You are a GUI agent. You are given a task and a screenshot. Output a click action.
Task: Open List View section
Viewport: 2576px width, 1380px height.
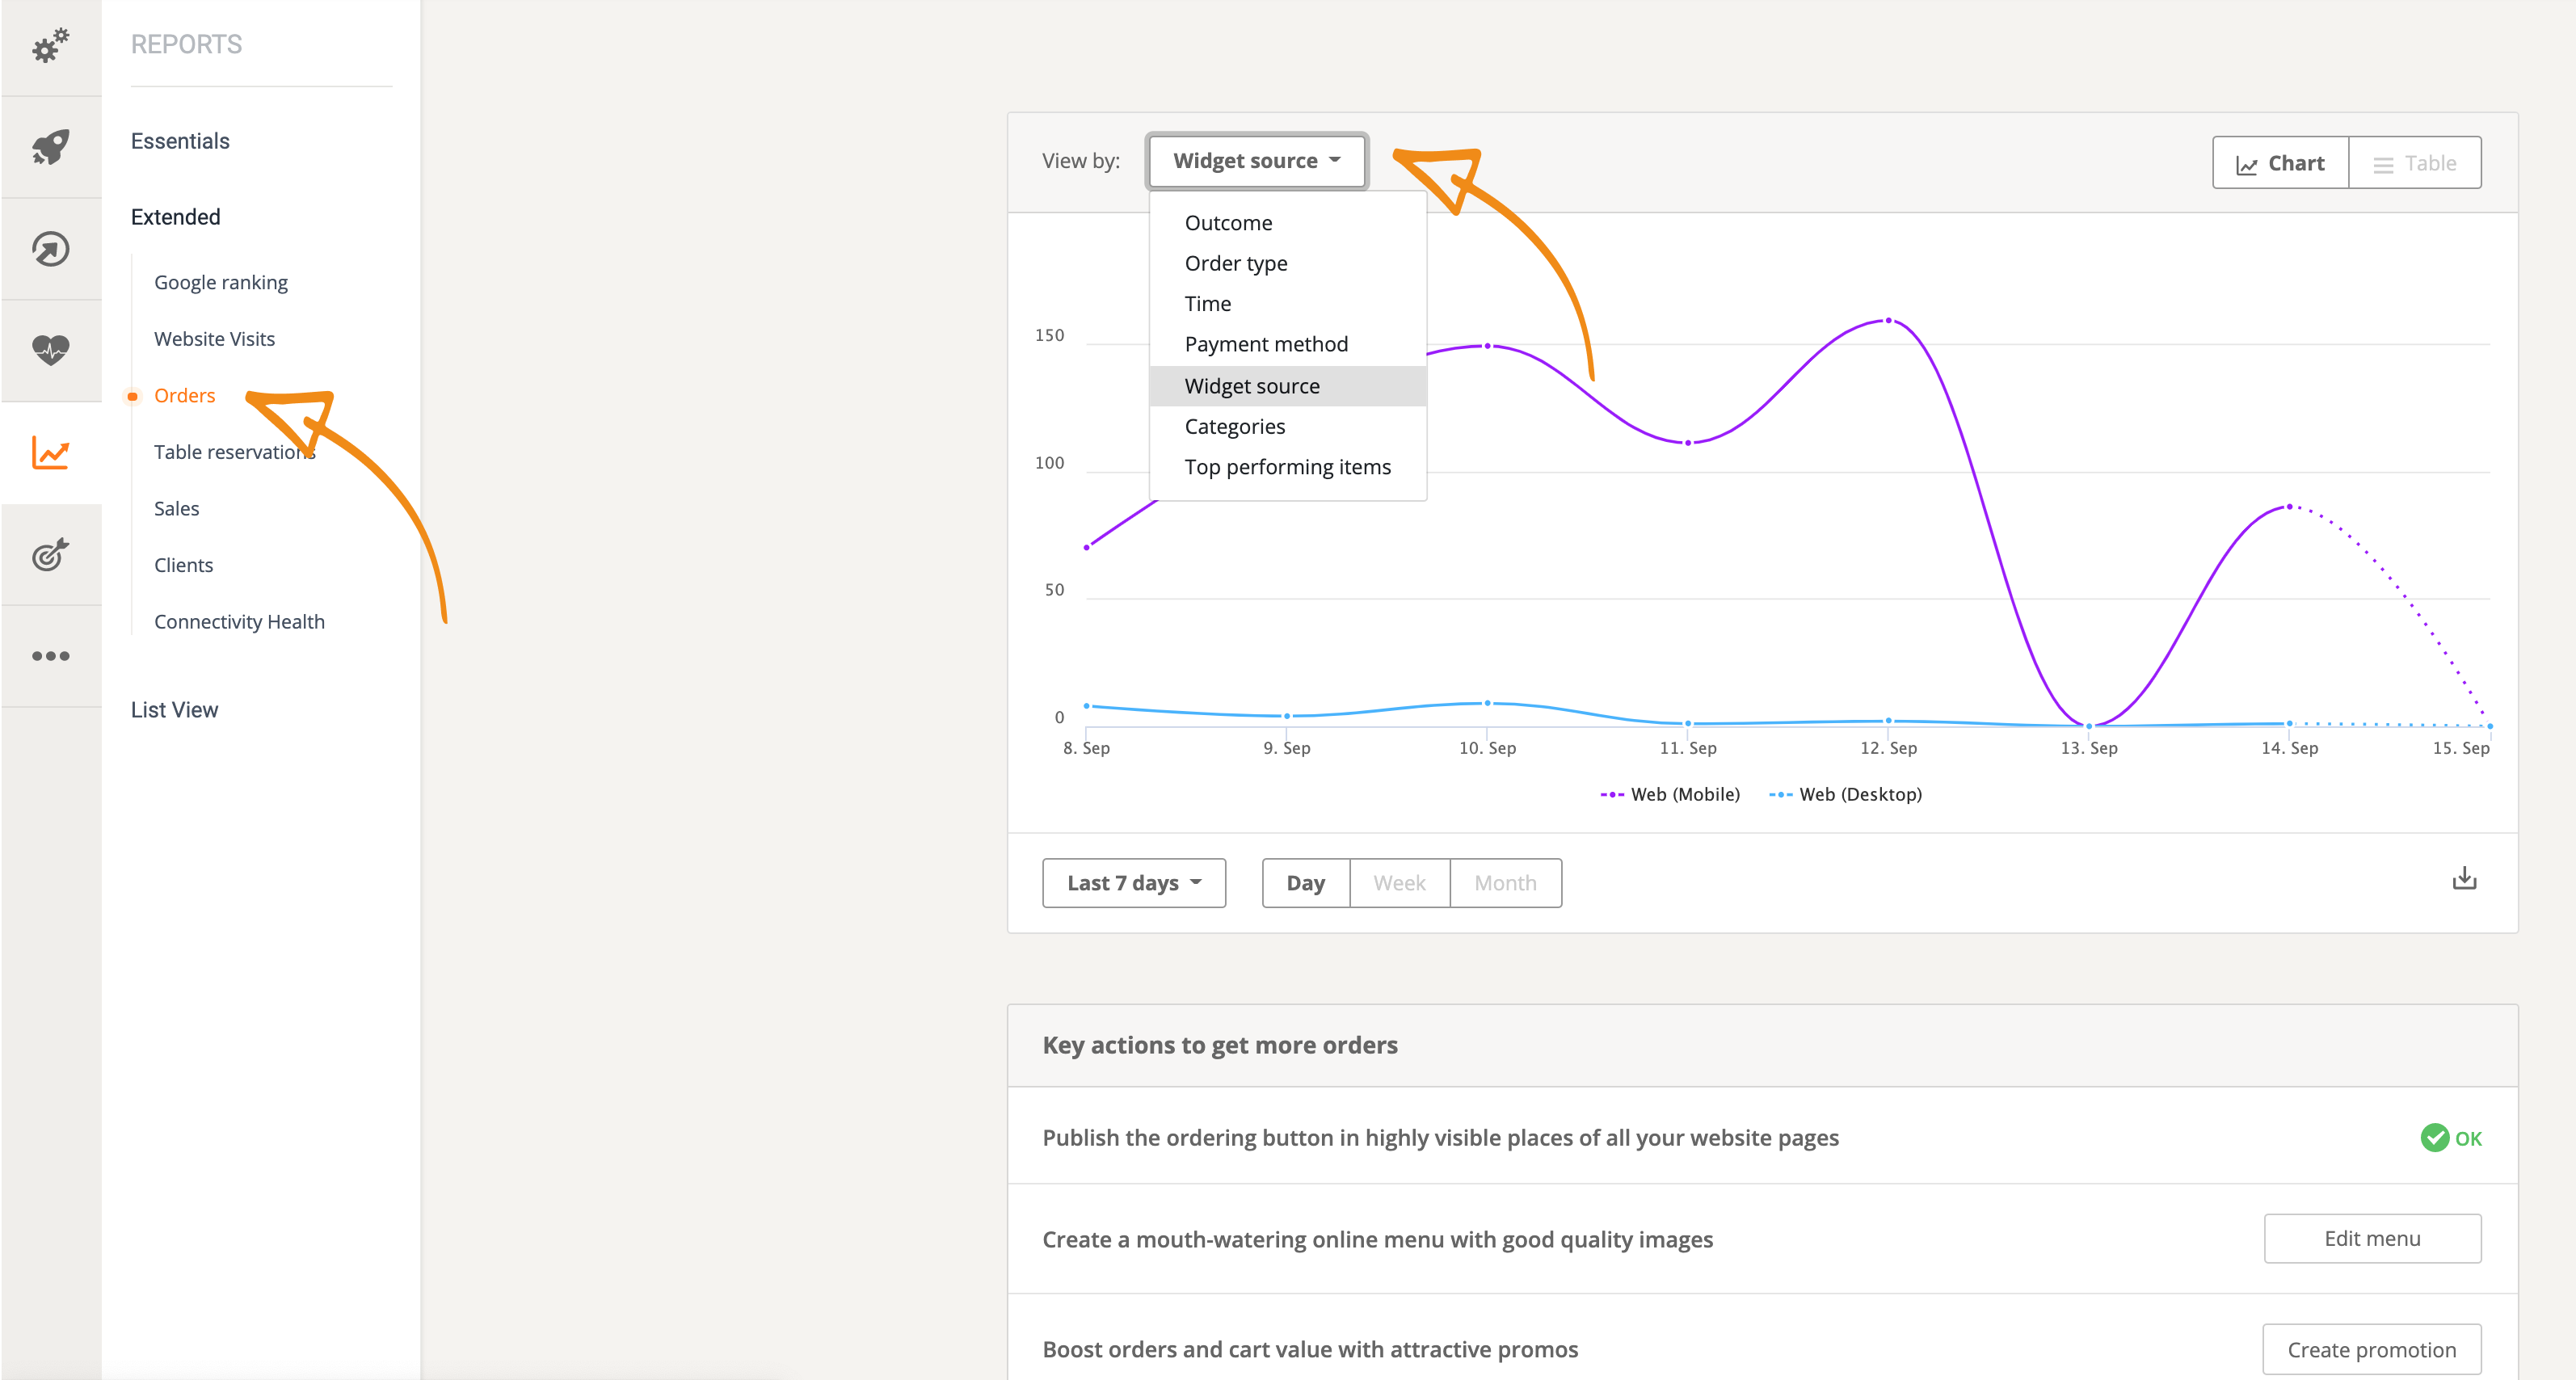[x=174, y=710]
